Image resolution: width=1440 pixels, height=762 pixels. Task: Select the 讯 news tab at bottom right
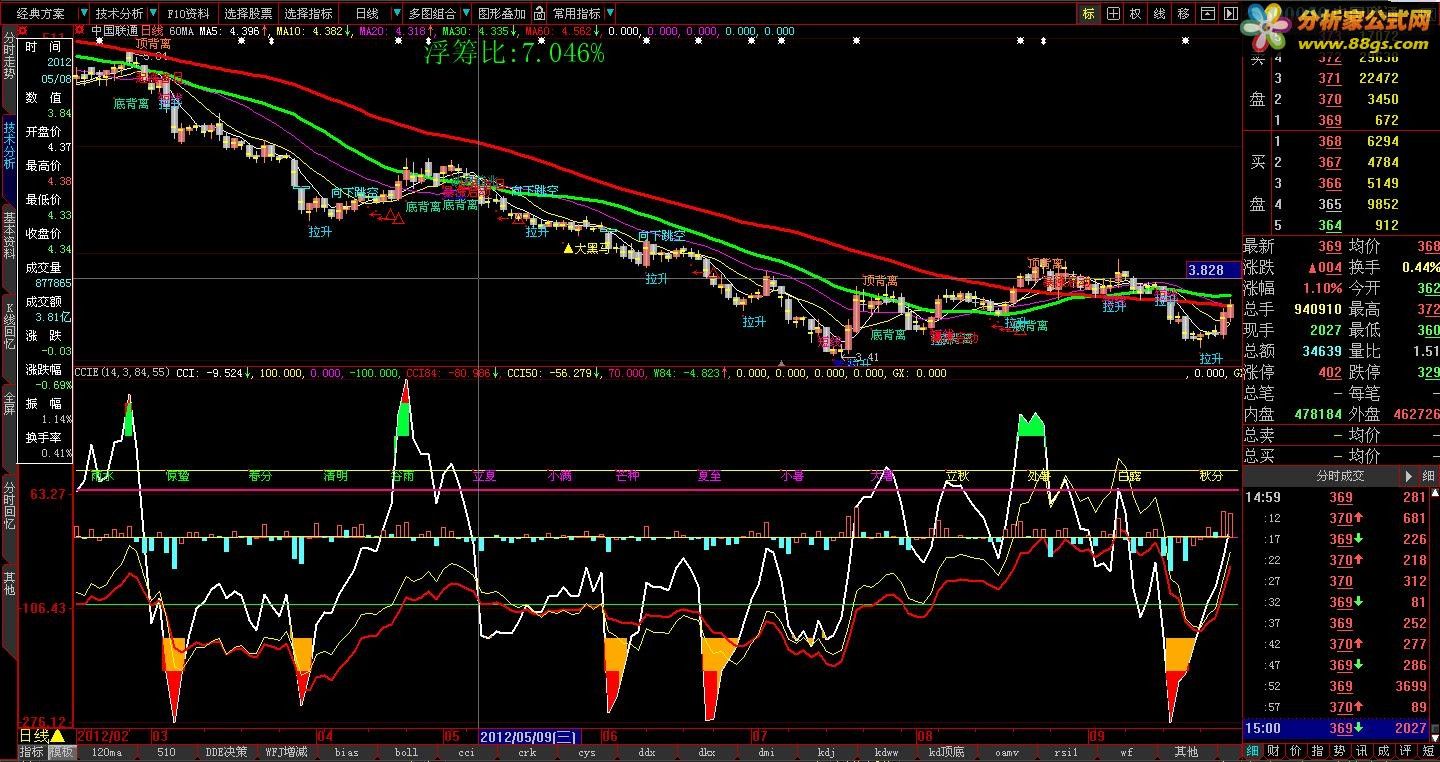1362,751
